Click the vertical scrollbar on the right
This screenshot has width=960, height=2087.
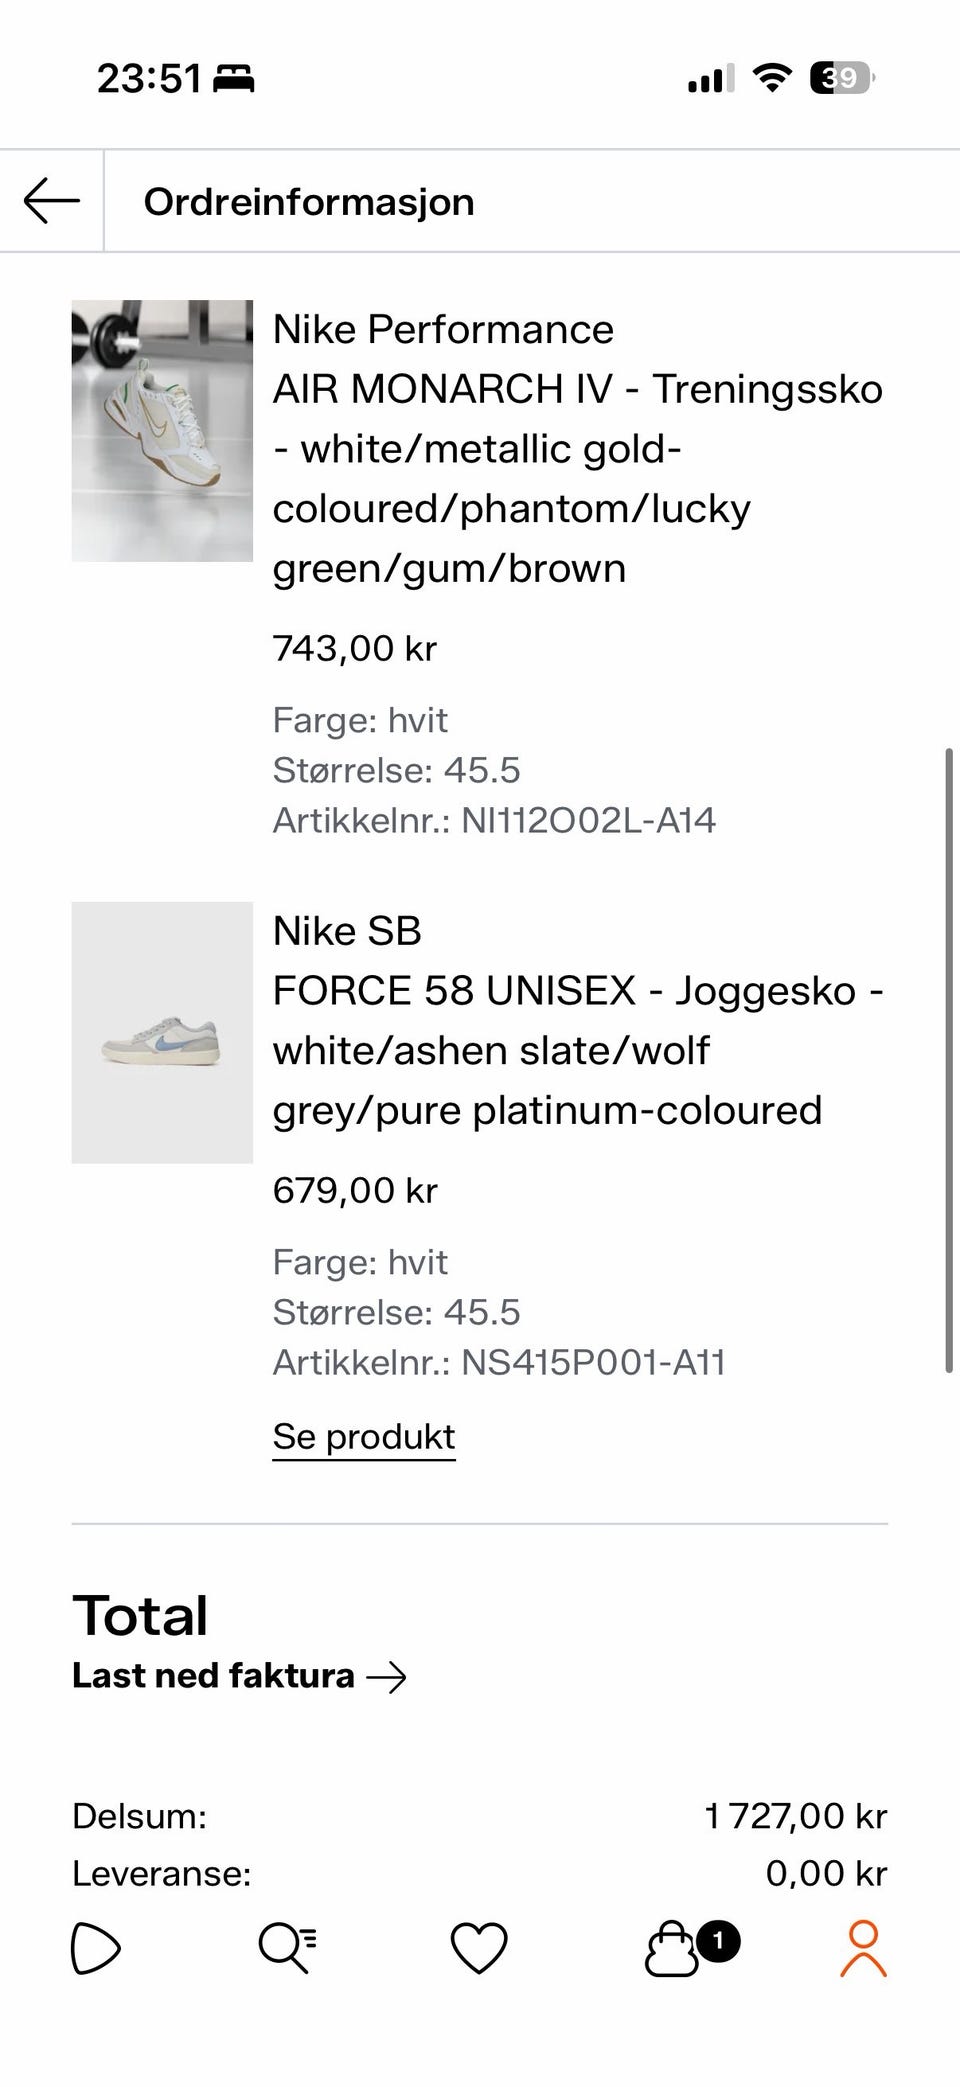[948, 1060]
